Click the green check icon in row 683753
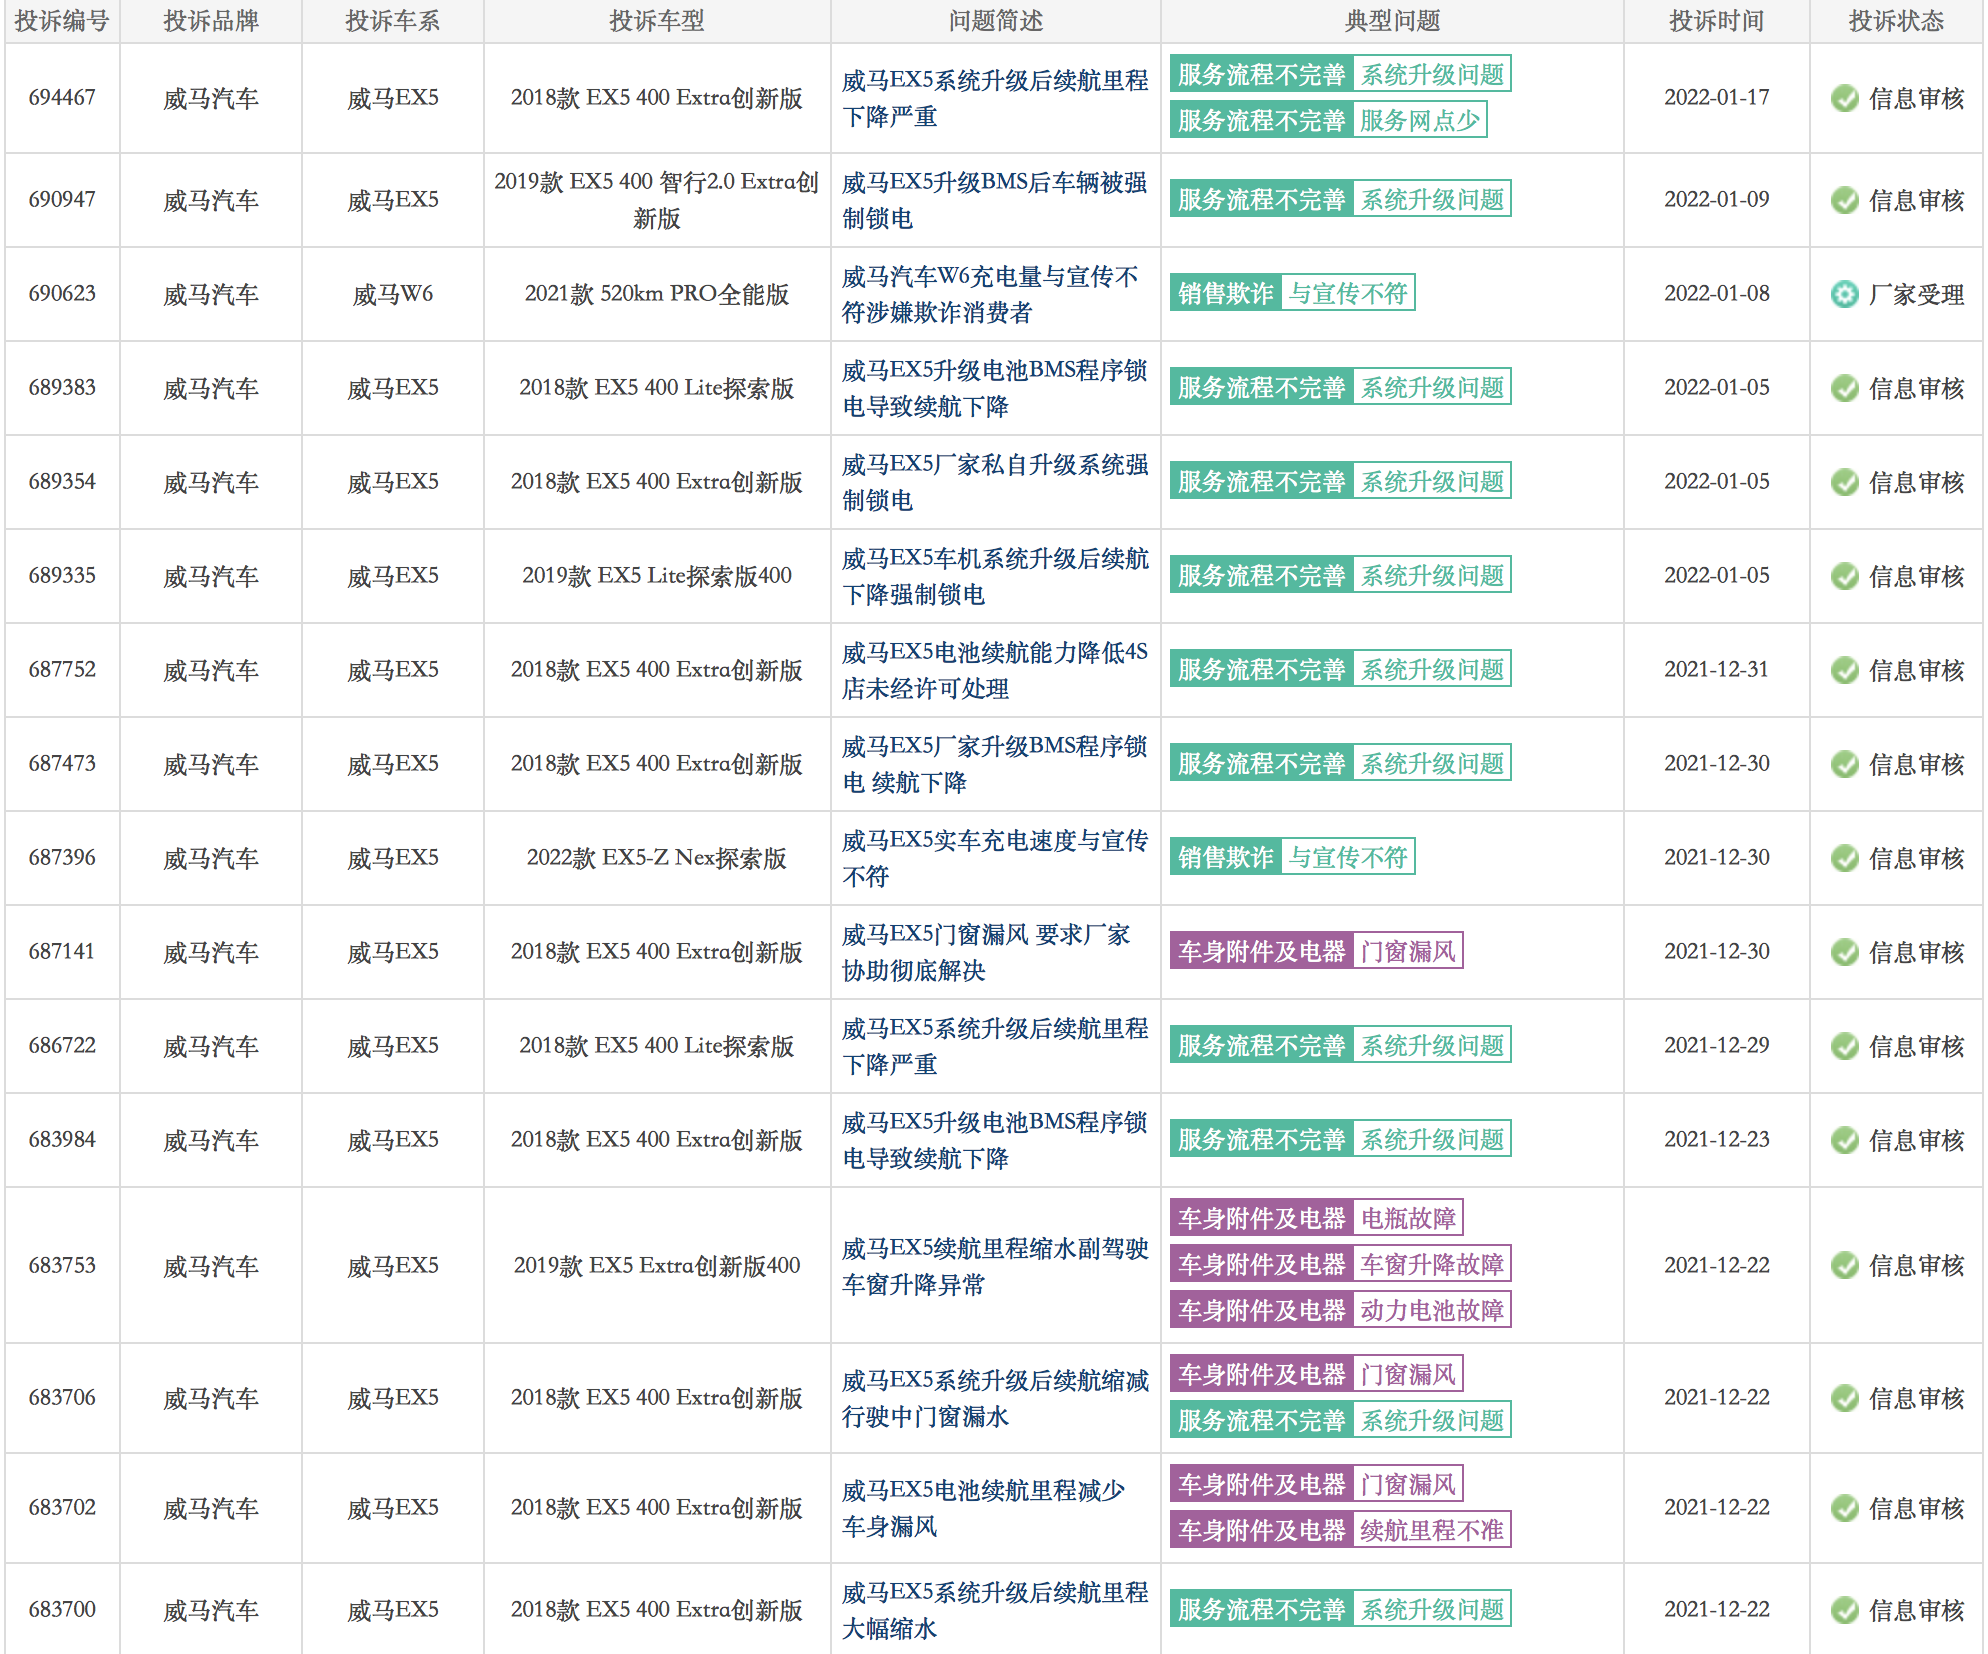The image size is (1988, 1654). pos(1844,1266)
